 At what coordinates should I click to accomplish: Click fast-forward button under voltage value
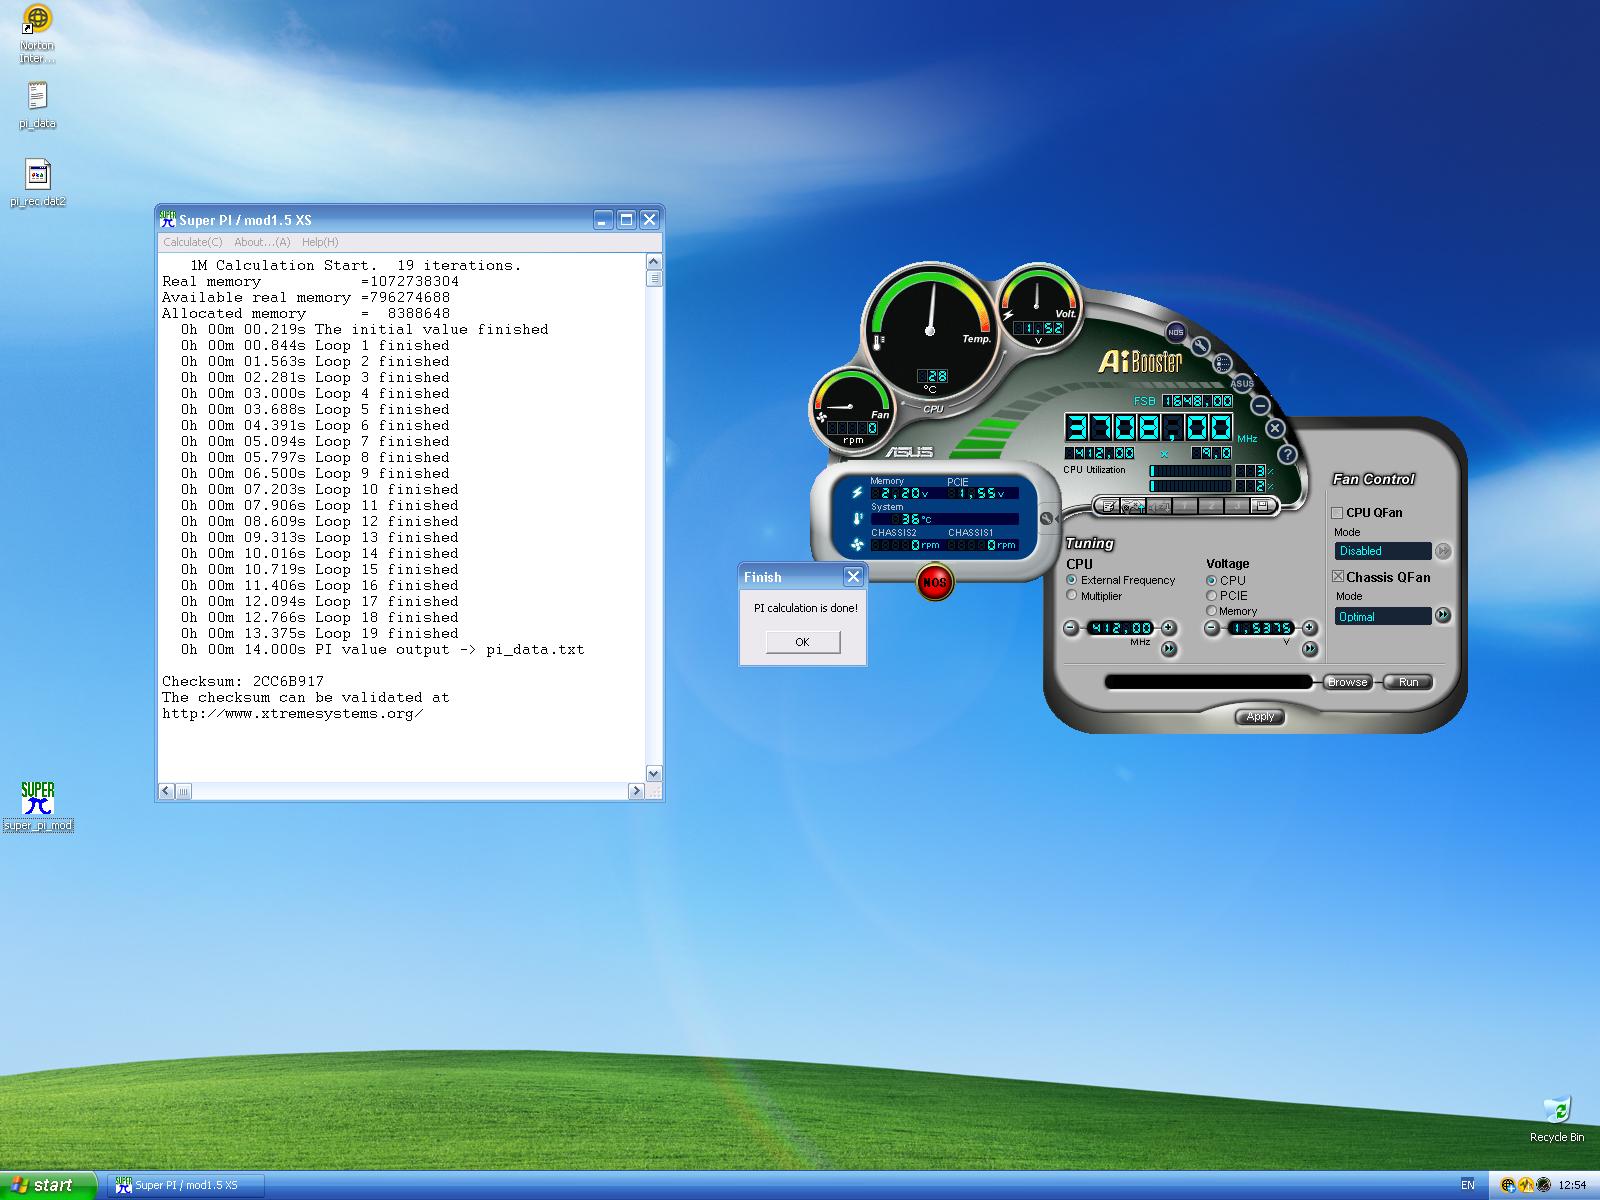point(1309,649)
